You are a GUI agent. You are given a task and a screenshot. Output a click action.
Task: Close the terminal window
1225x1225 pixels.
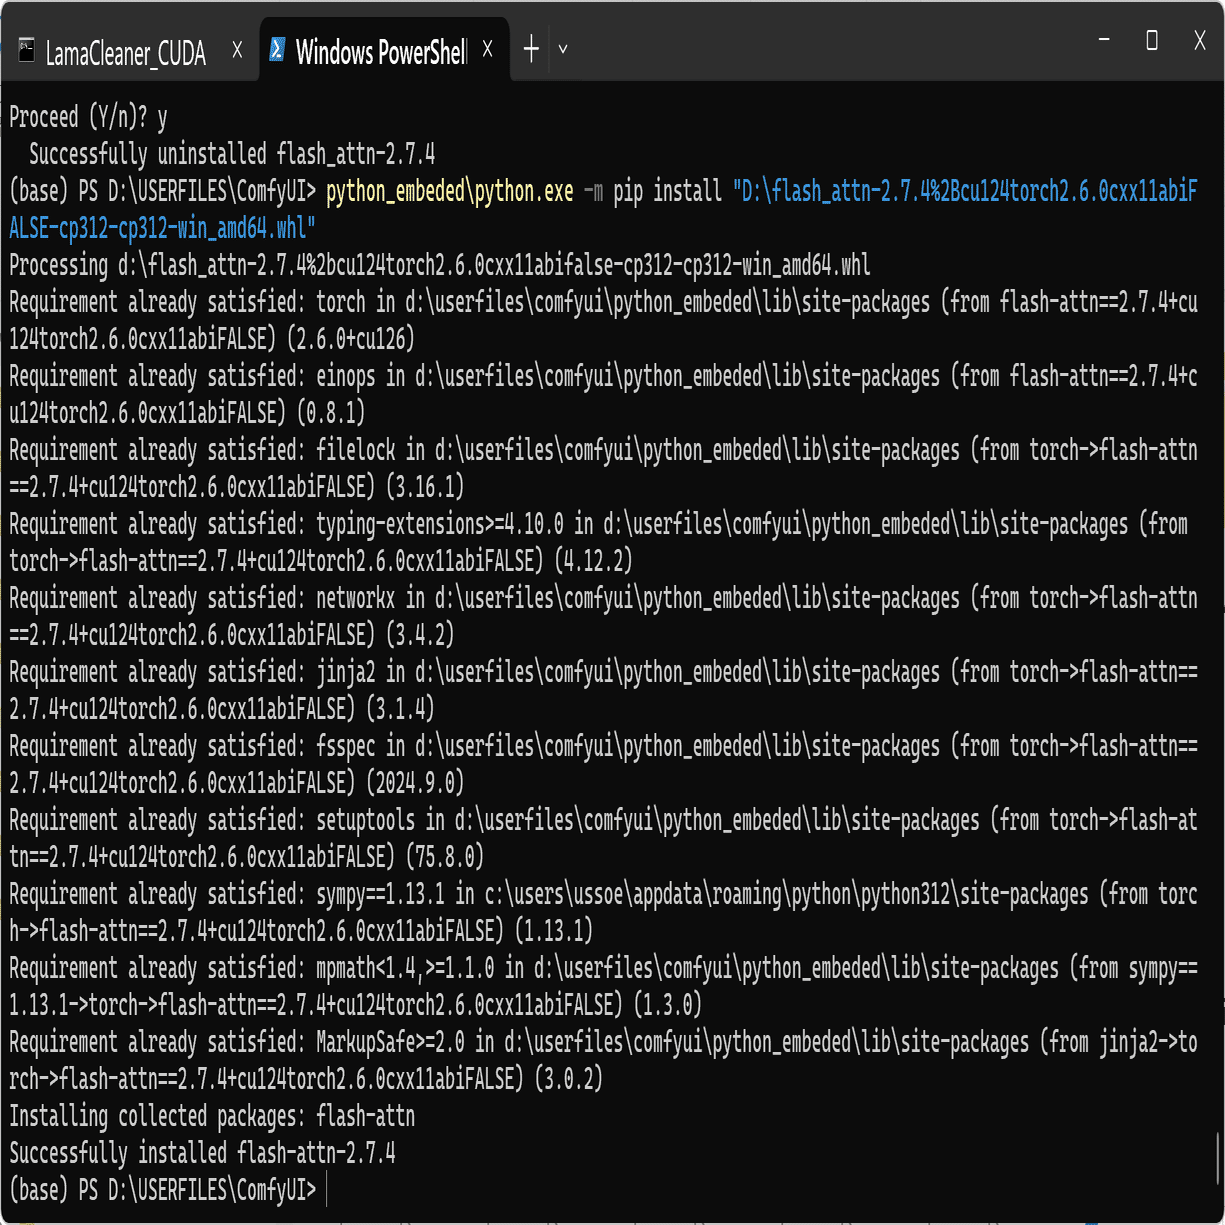point(1200,41)
